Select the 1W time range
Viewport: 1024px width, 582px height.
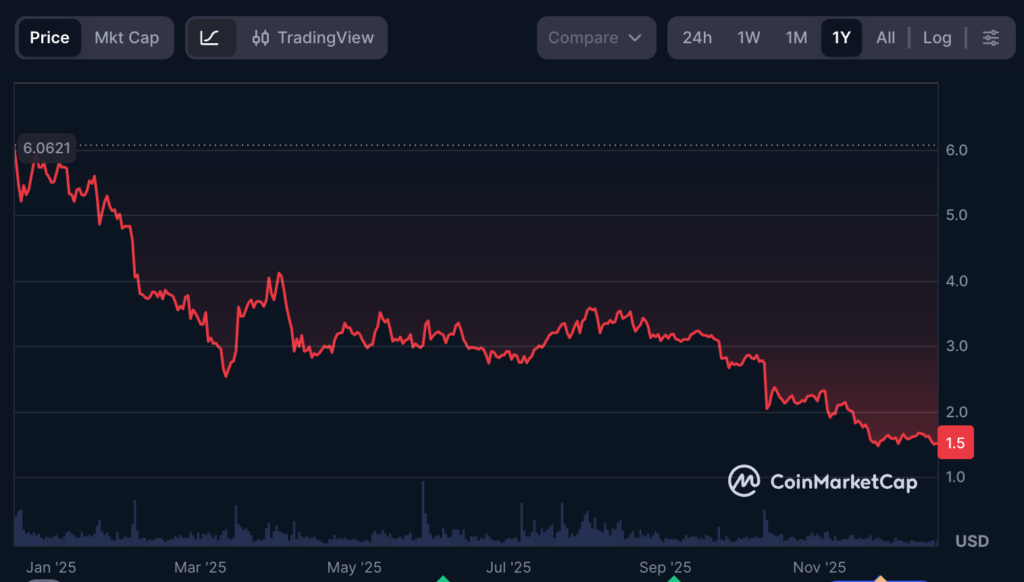click(x=748, y=38)
